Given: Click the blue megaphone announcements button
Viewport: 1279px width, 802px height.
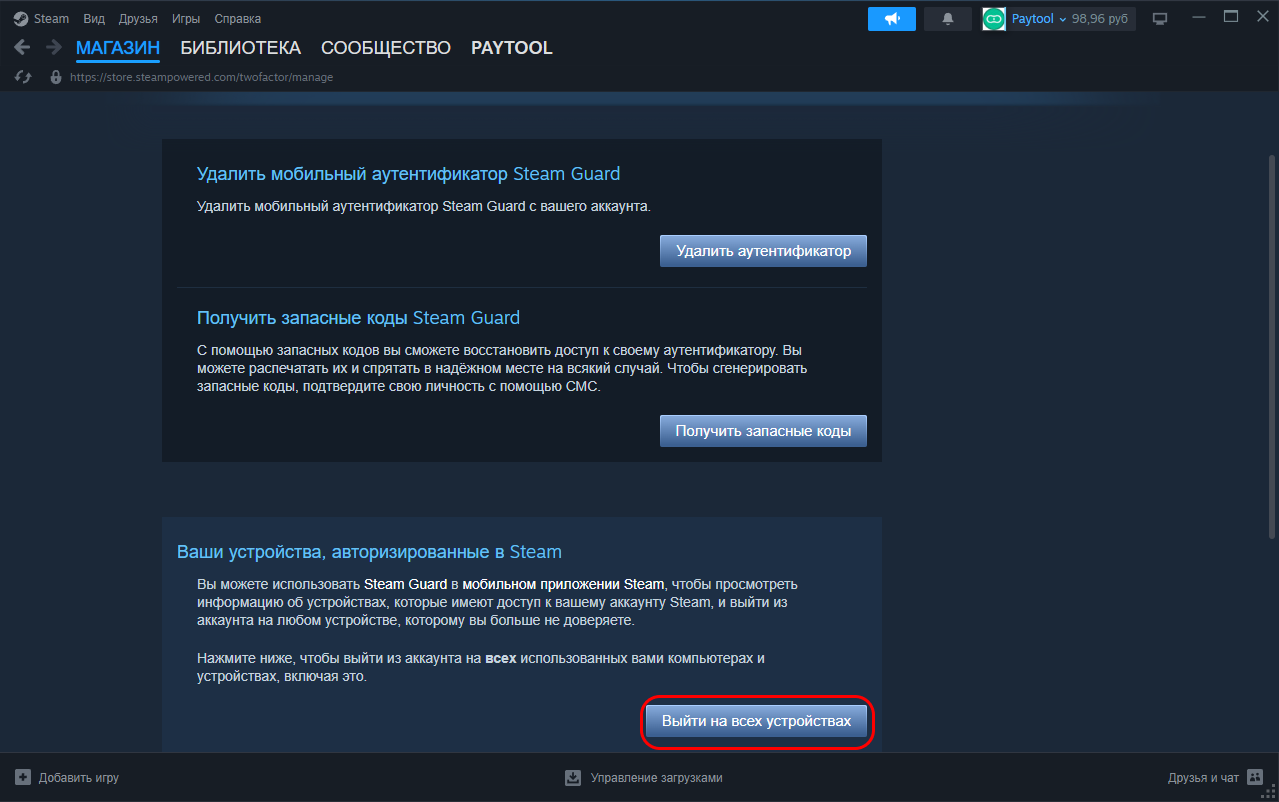Looking at the screenshot, I should 892,19.
